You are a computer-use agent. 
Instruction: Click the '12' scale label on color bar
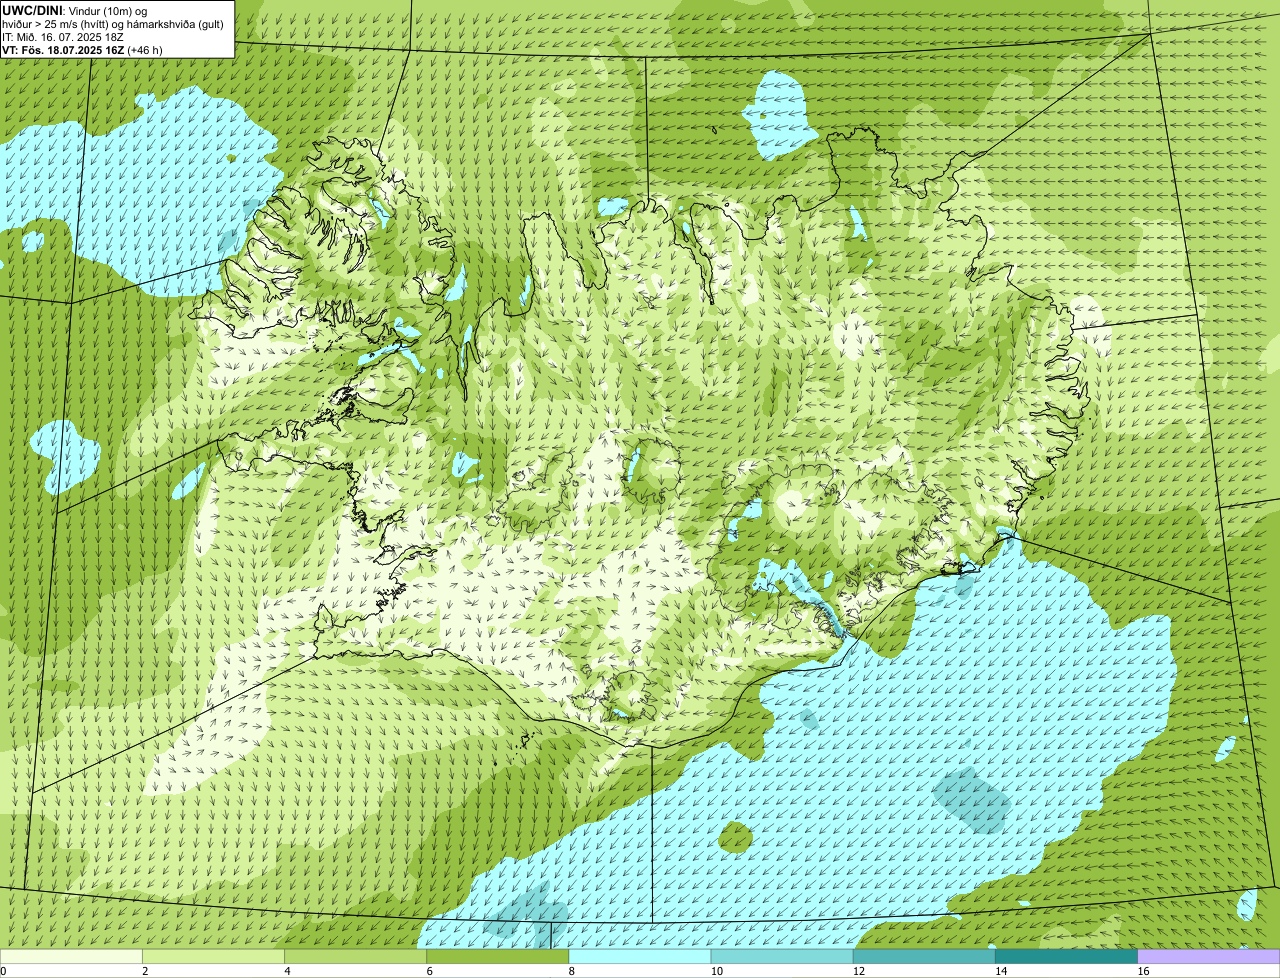pyautogui.click(x=859, y=971)
